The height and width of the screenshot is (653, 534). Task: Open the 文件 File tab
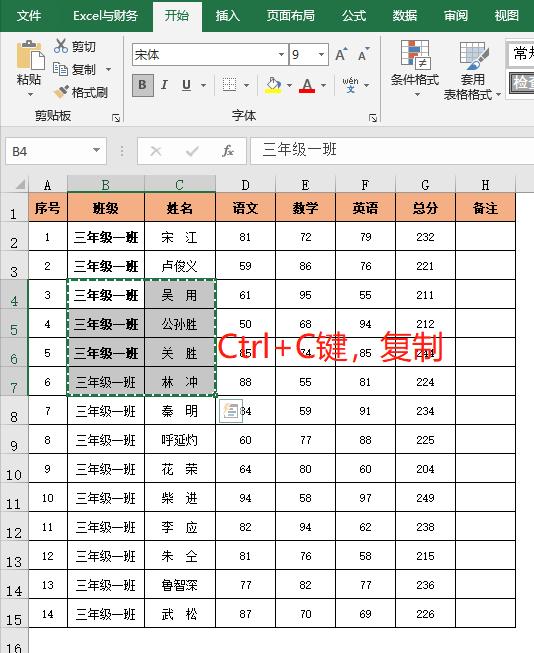[x=29, y=16]
